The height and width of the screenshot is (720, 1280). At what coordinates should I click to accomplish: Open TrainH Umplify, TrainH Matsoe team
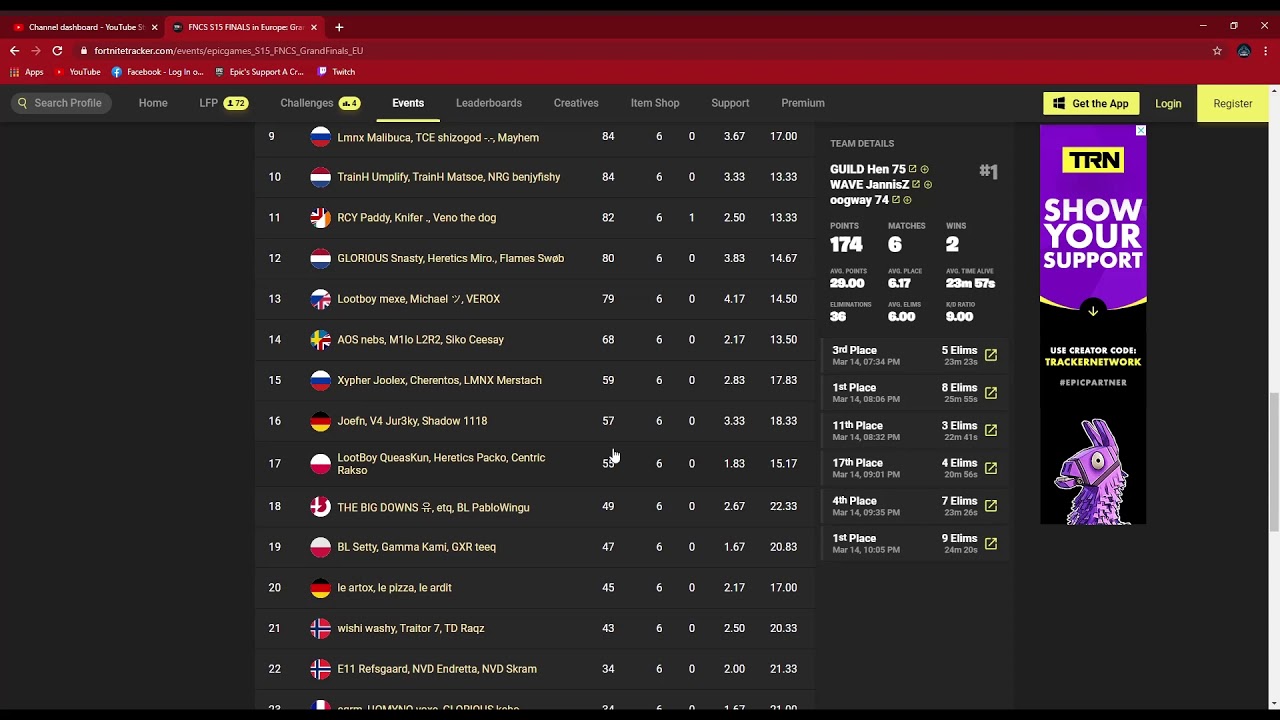pos(449,177)
